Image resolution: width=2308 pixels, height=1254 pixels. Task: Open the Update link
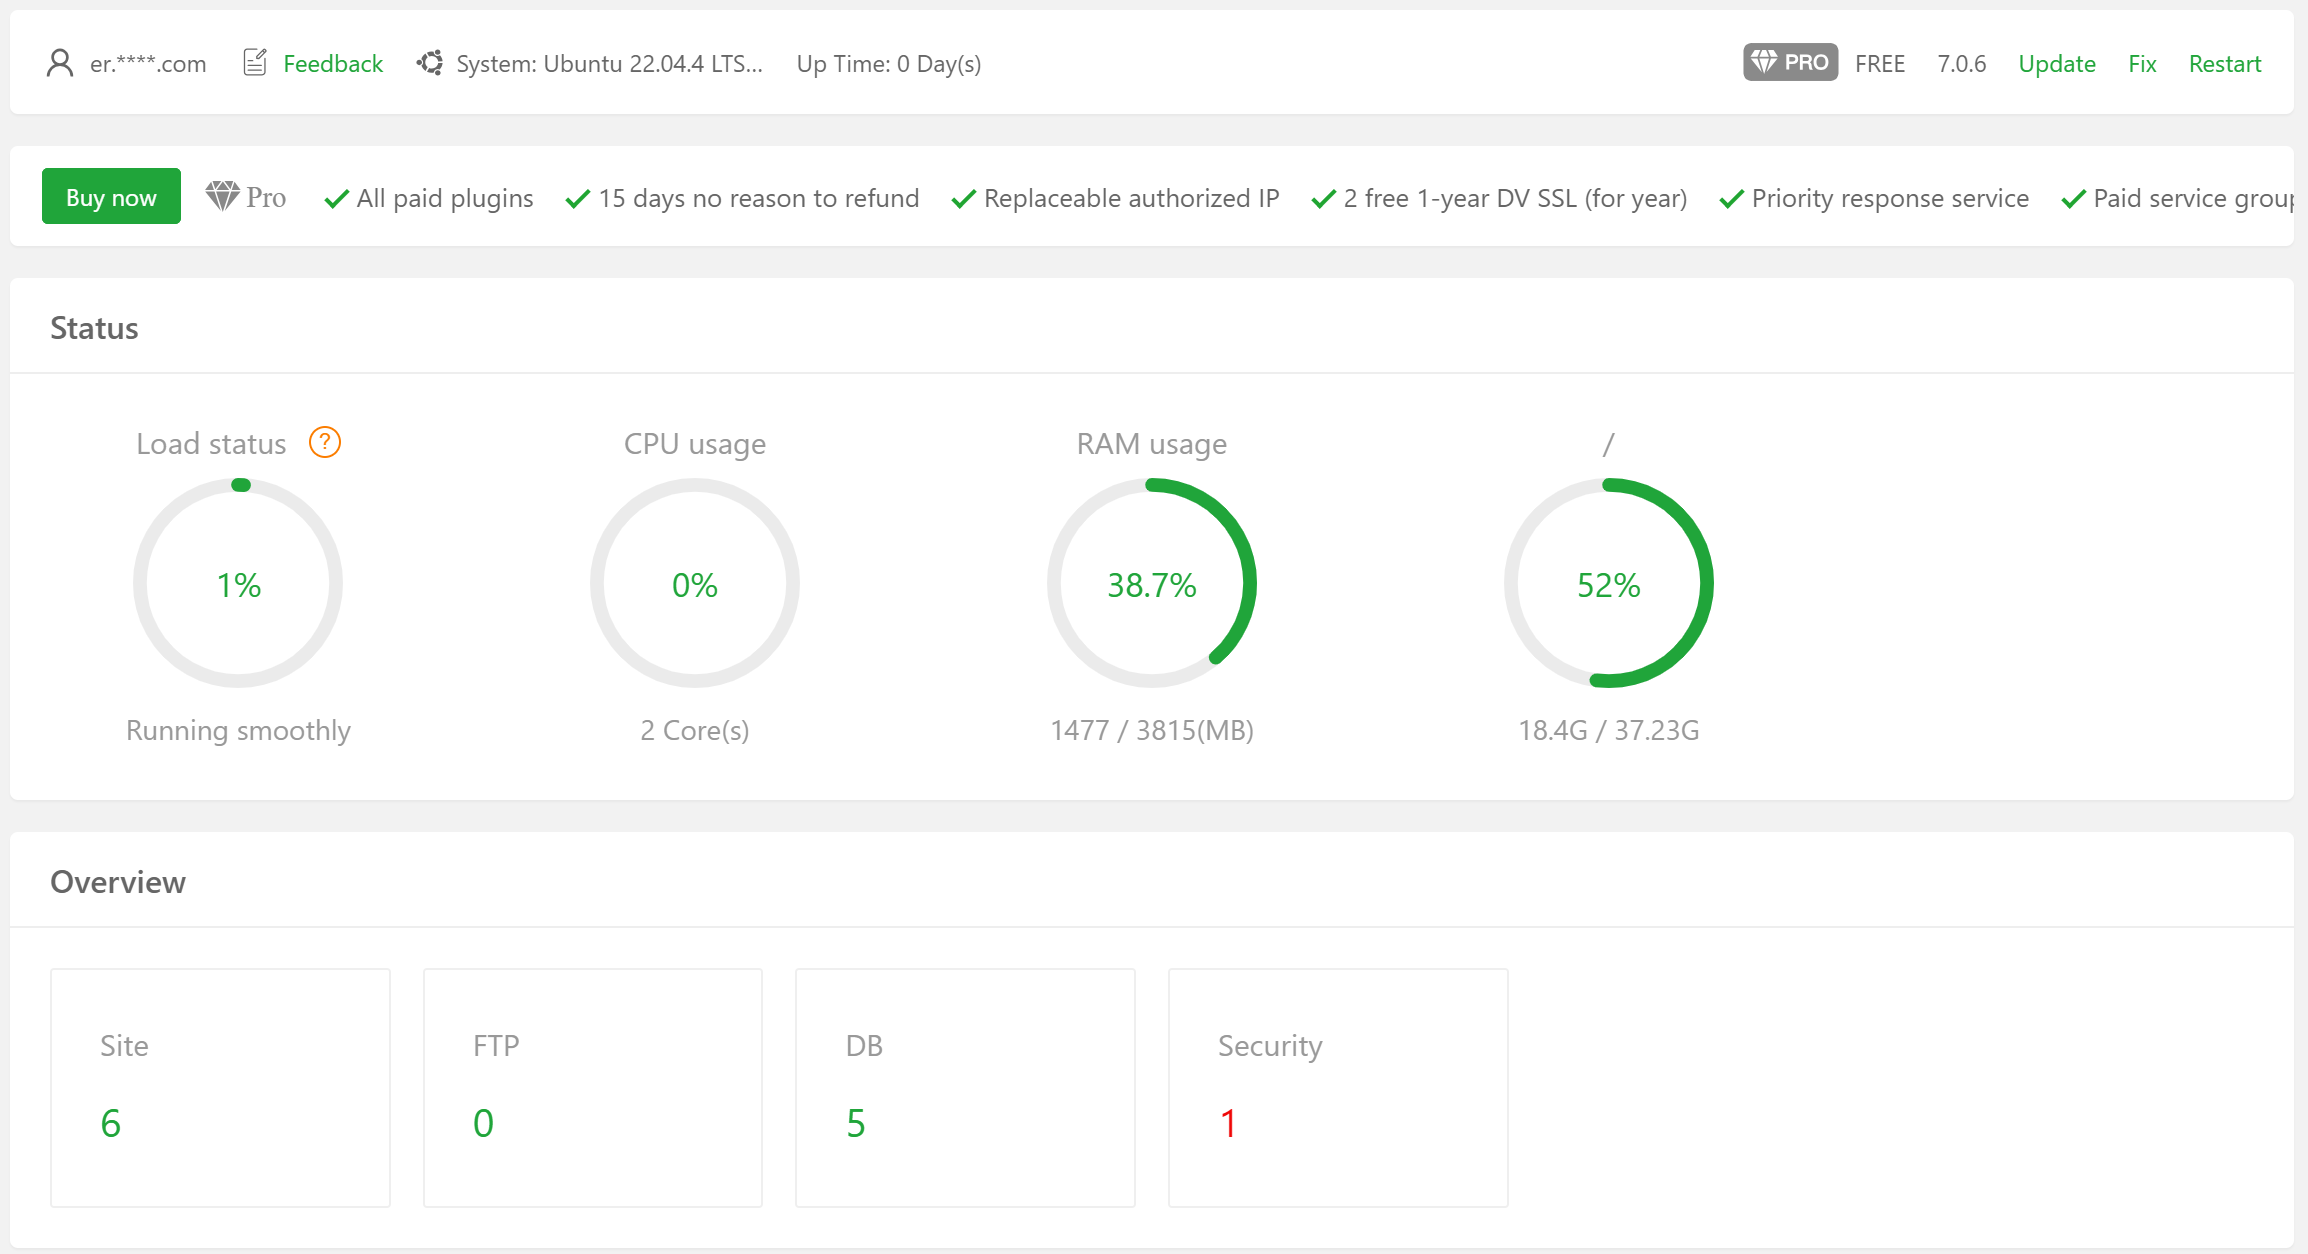click(x=2056, y=62)
